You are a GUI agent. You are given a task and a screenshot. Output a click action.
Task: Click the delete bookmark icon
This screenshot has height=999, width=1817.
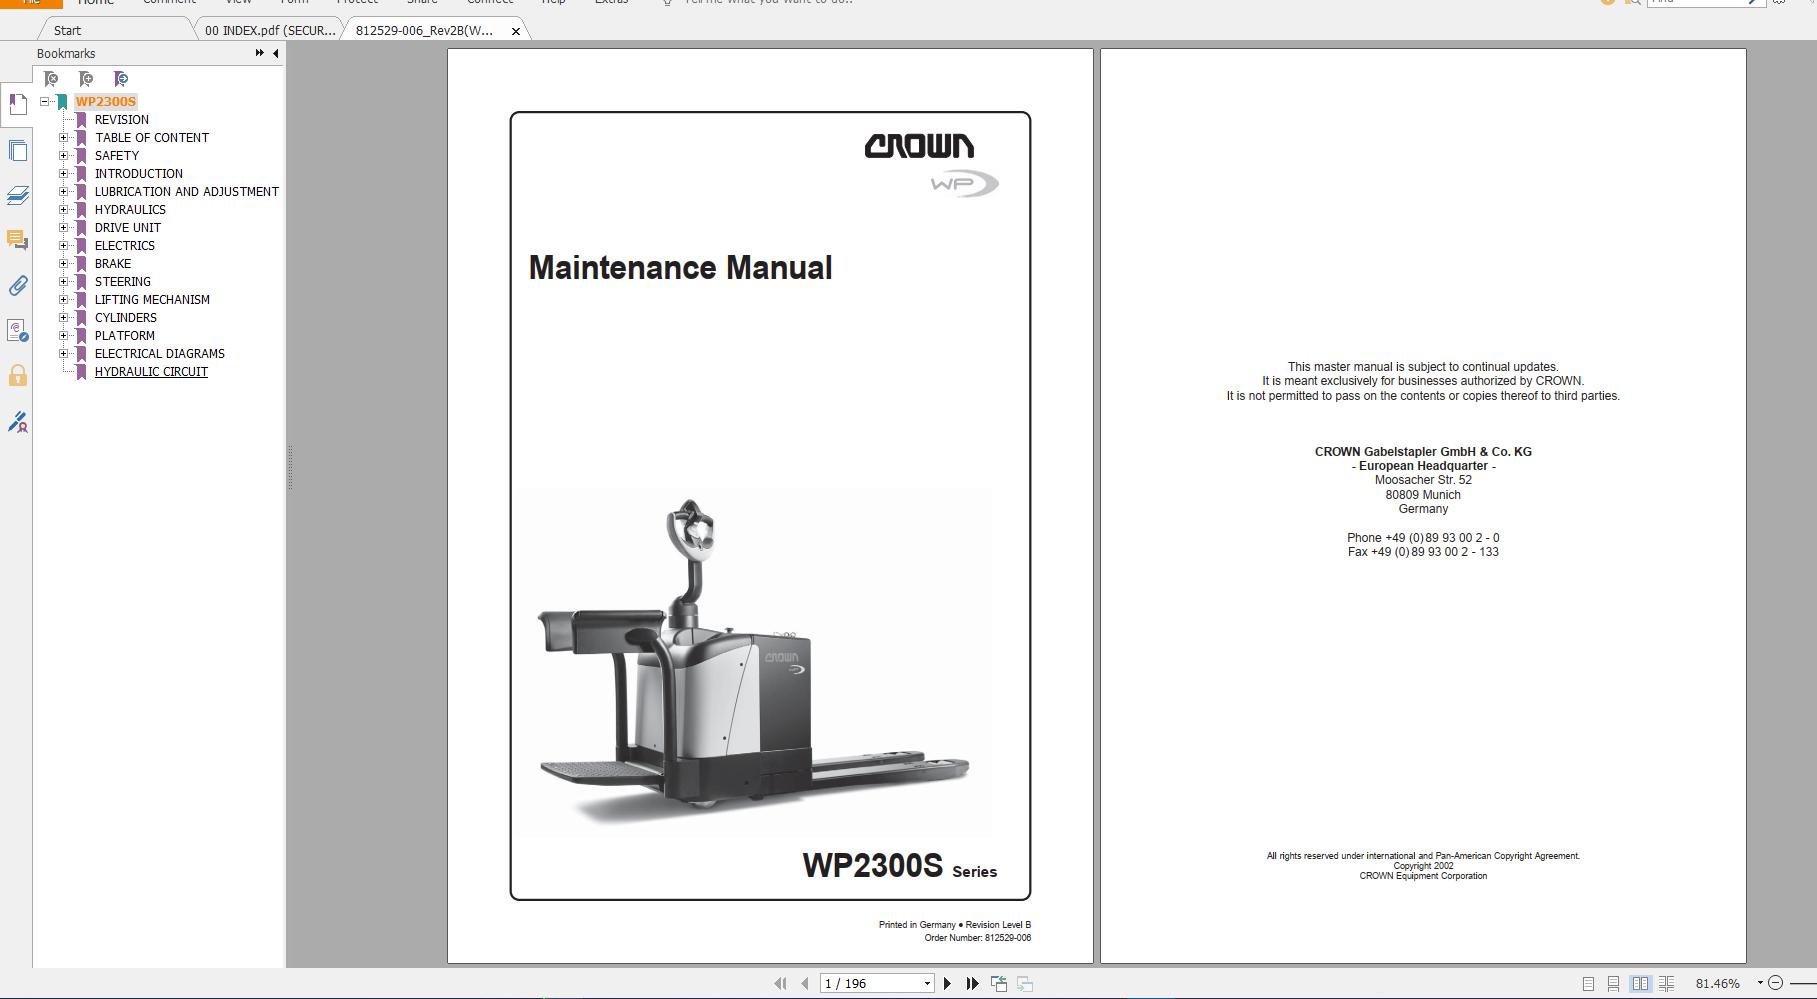coord(51,79)
